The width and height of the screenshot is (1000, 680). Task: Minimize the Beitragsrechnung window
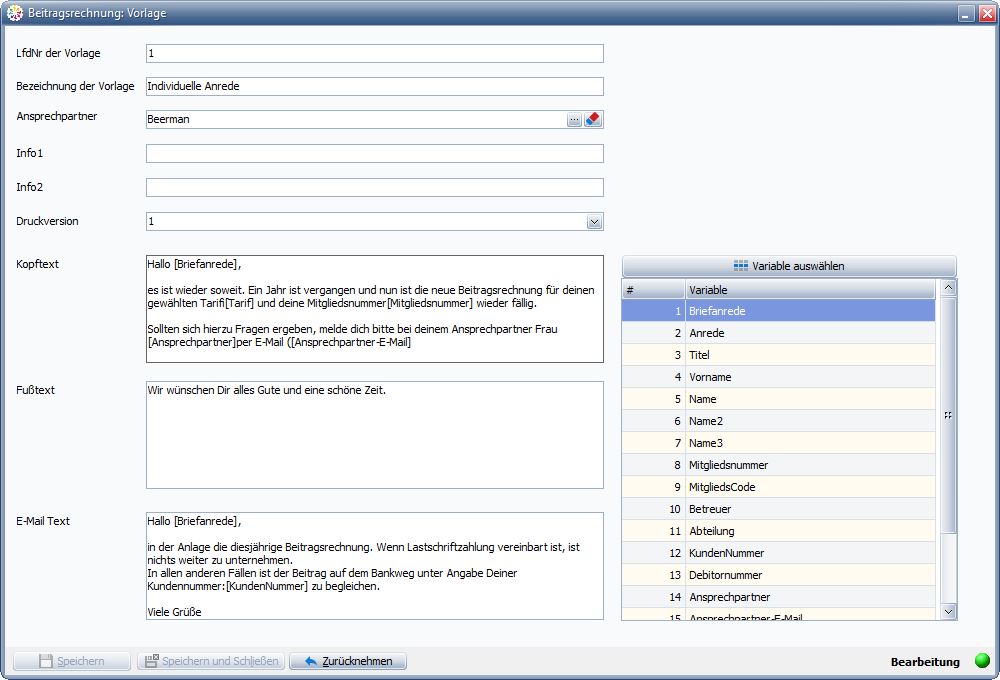(x=966, y=13)
